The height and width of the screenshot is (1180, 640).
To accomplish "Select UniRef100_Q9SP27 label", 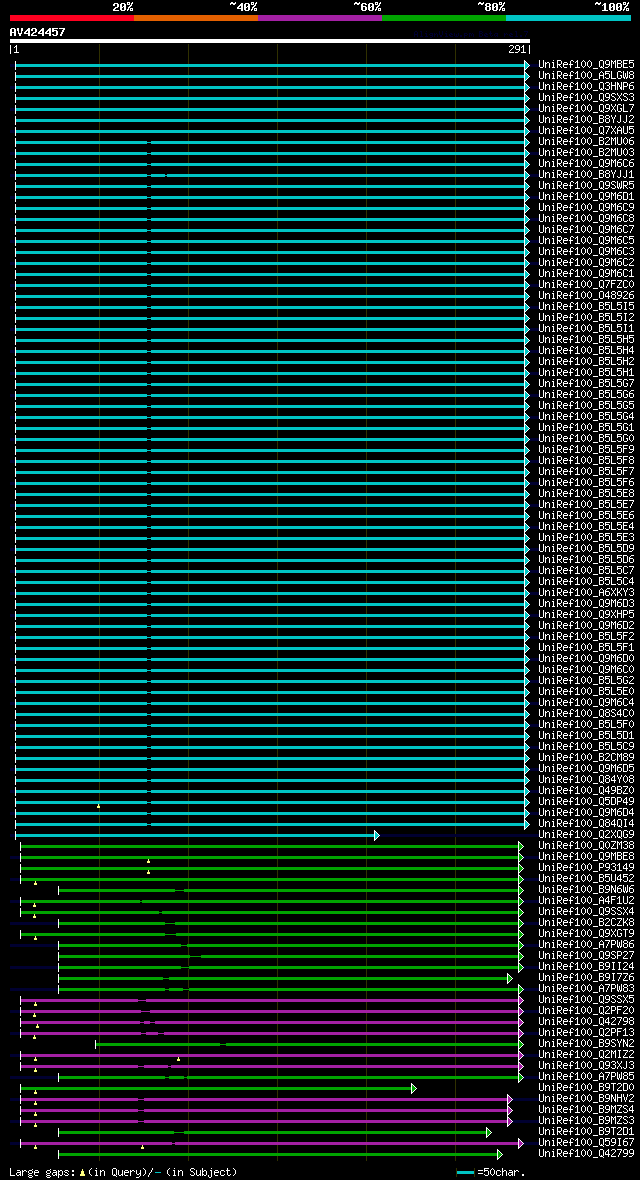I will click(x=587, y=955).
